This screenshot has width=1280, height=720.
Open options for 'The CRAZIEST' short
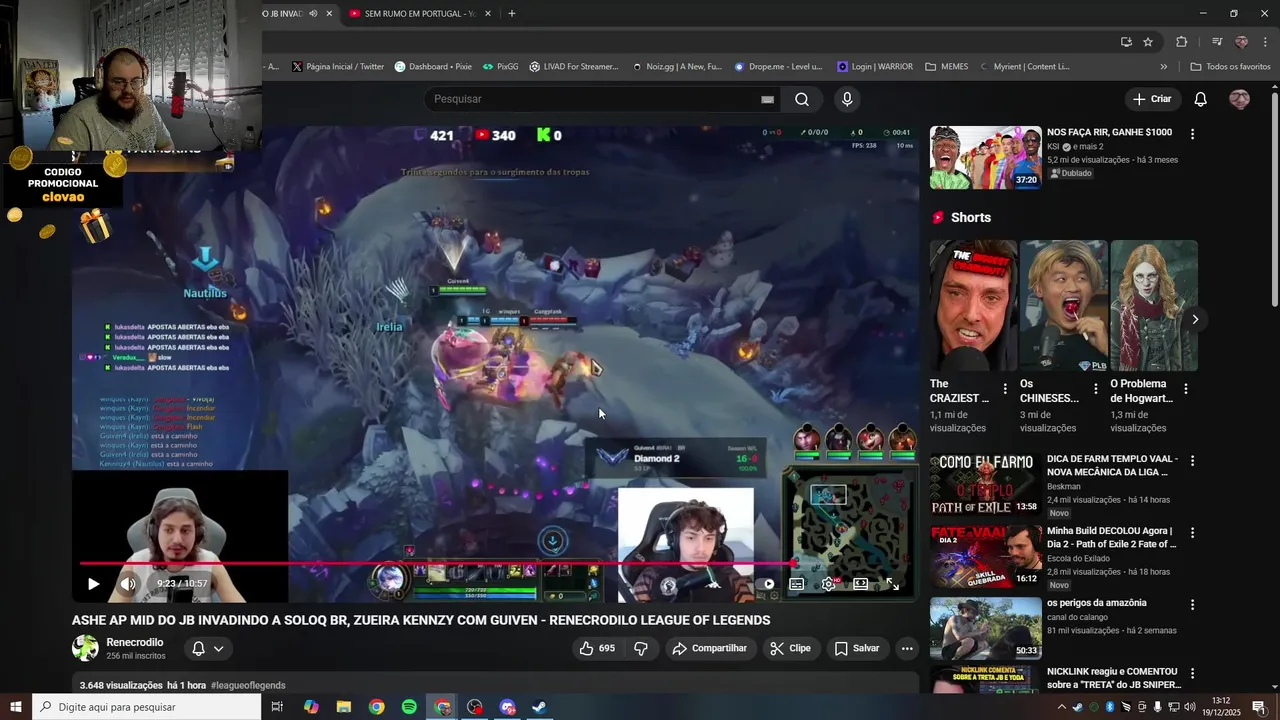(x=1005, y=389)
